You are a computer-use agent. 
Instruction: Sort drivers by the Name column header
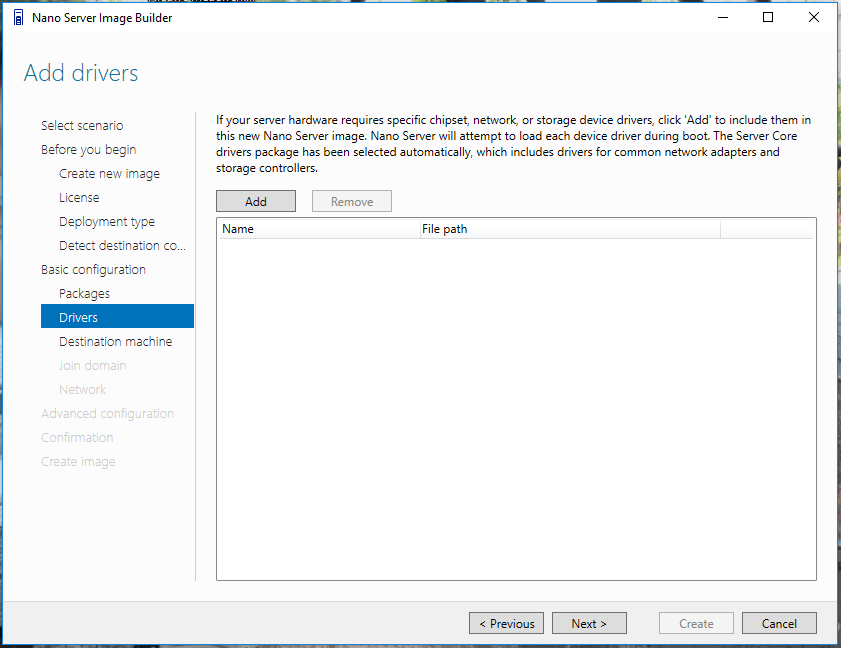(319, 229)
